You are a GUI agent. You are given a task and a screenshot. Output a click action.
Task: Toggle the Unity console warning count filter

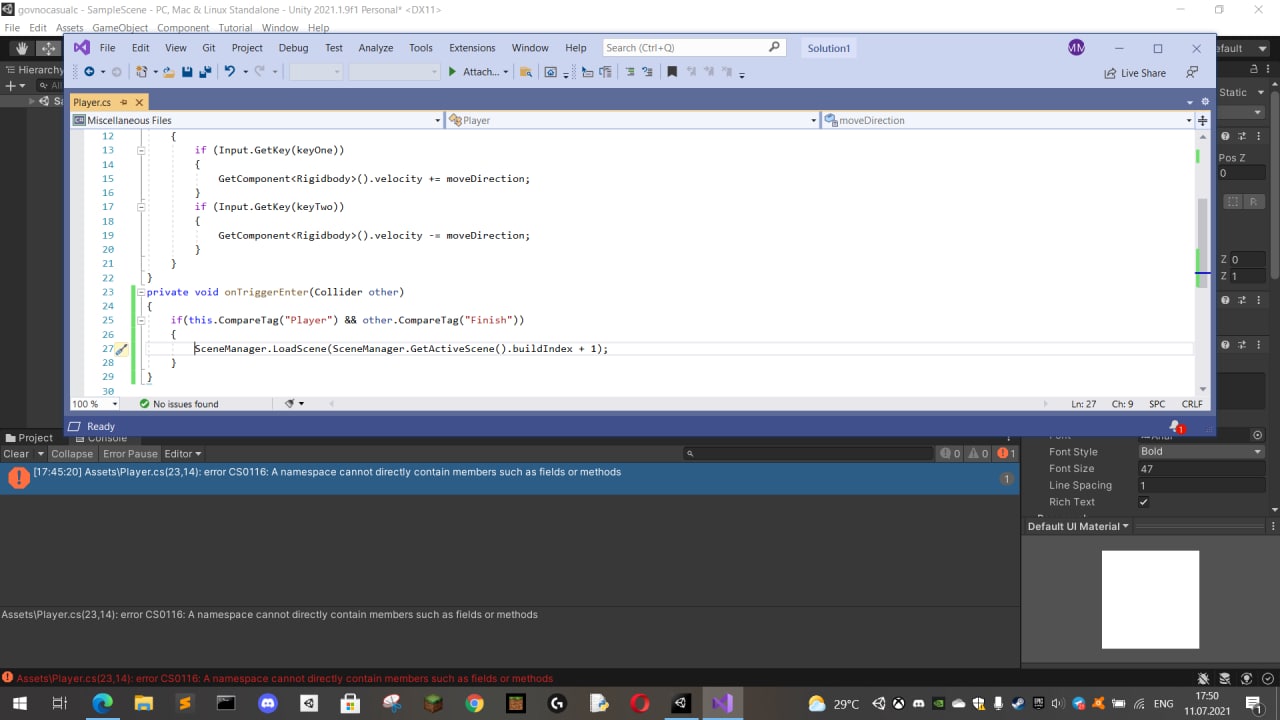(978, 453)
